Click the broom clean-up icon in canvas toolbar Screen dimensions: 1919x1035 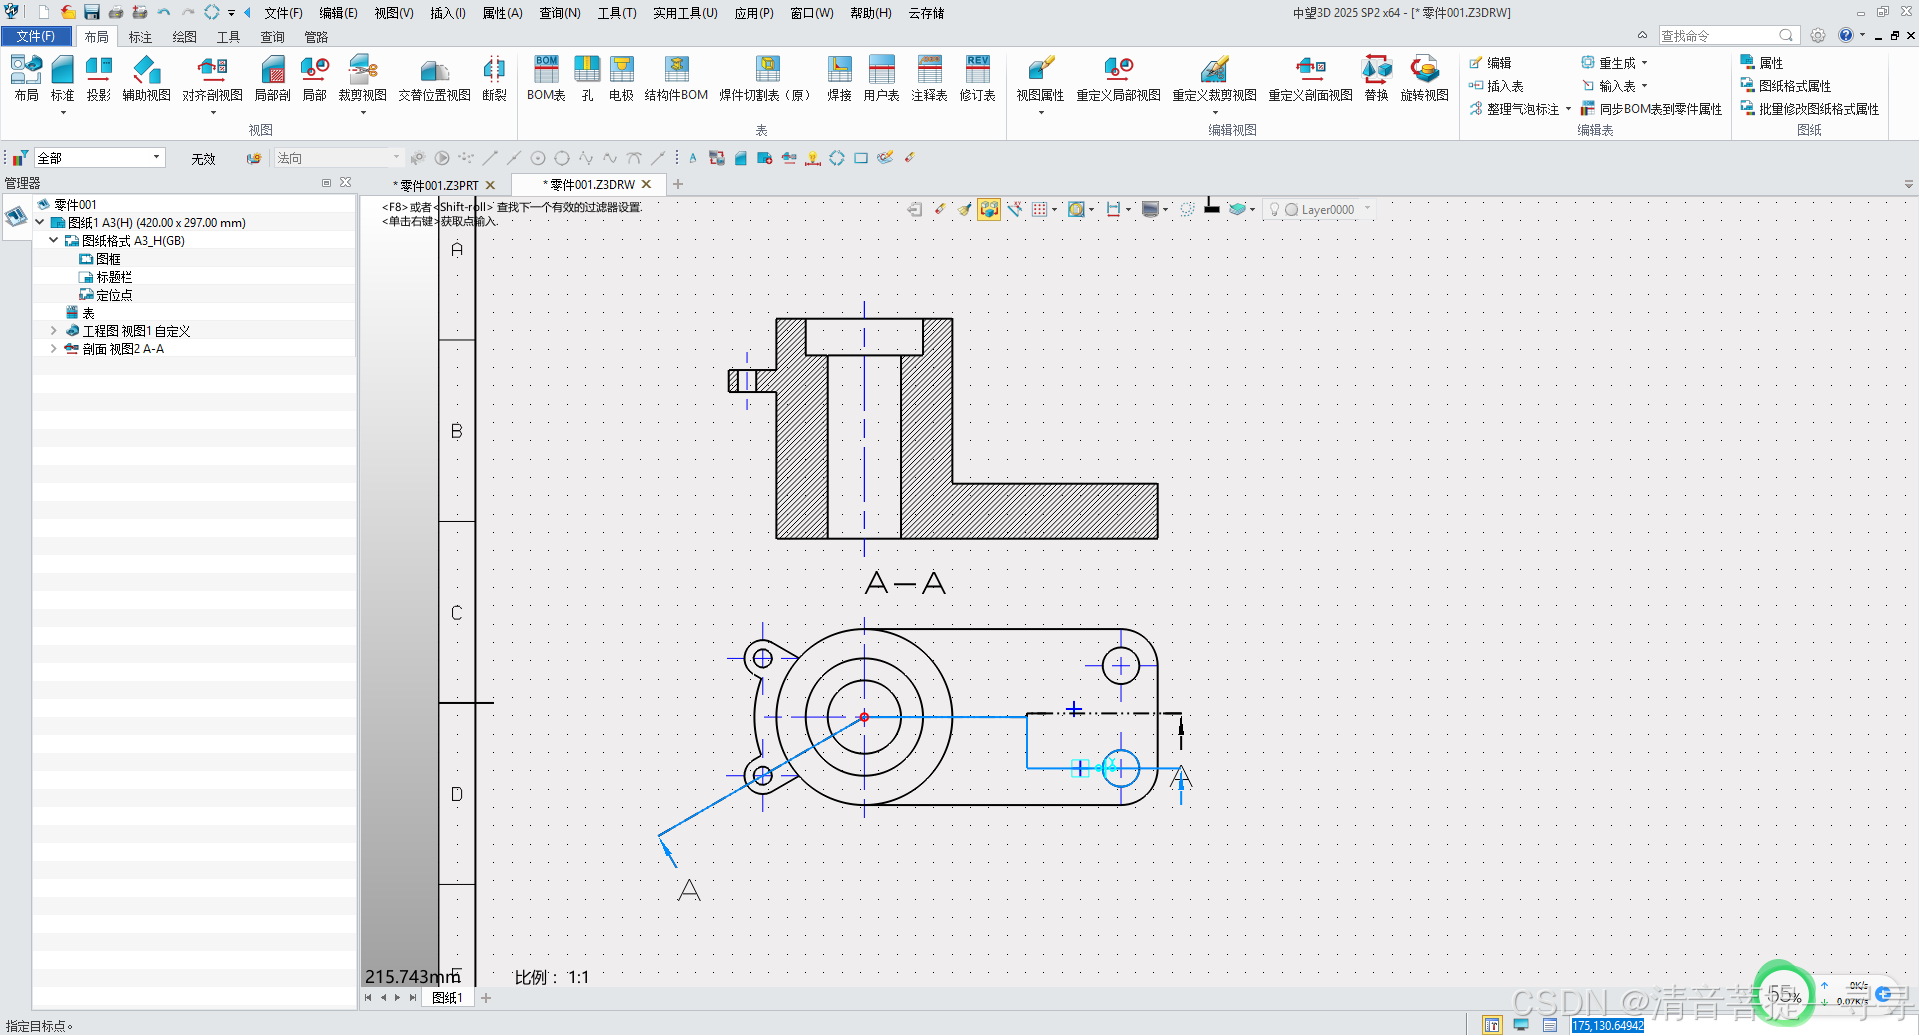(964, 209)
